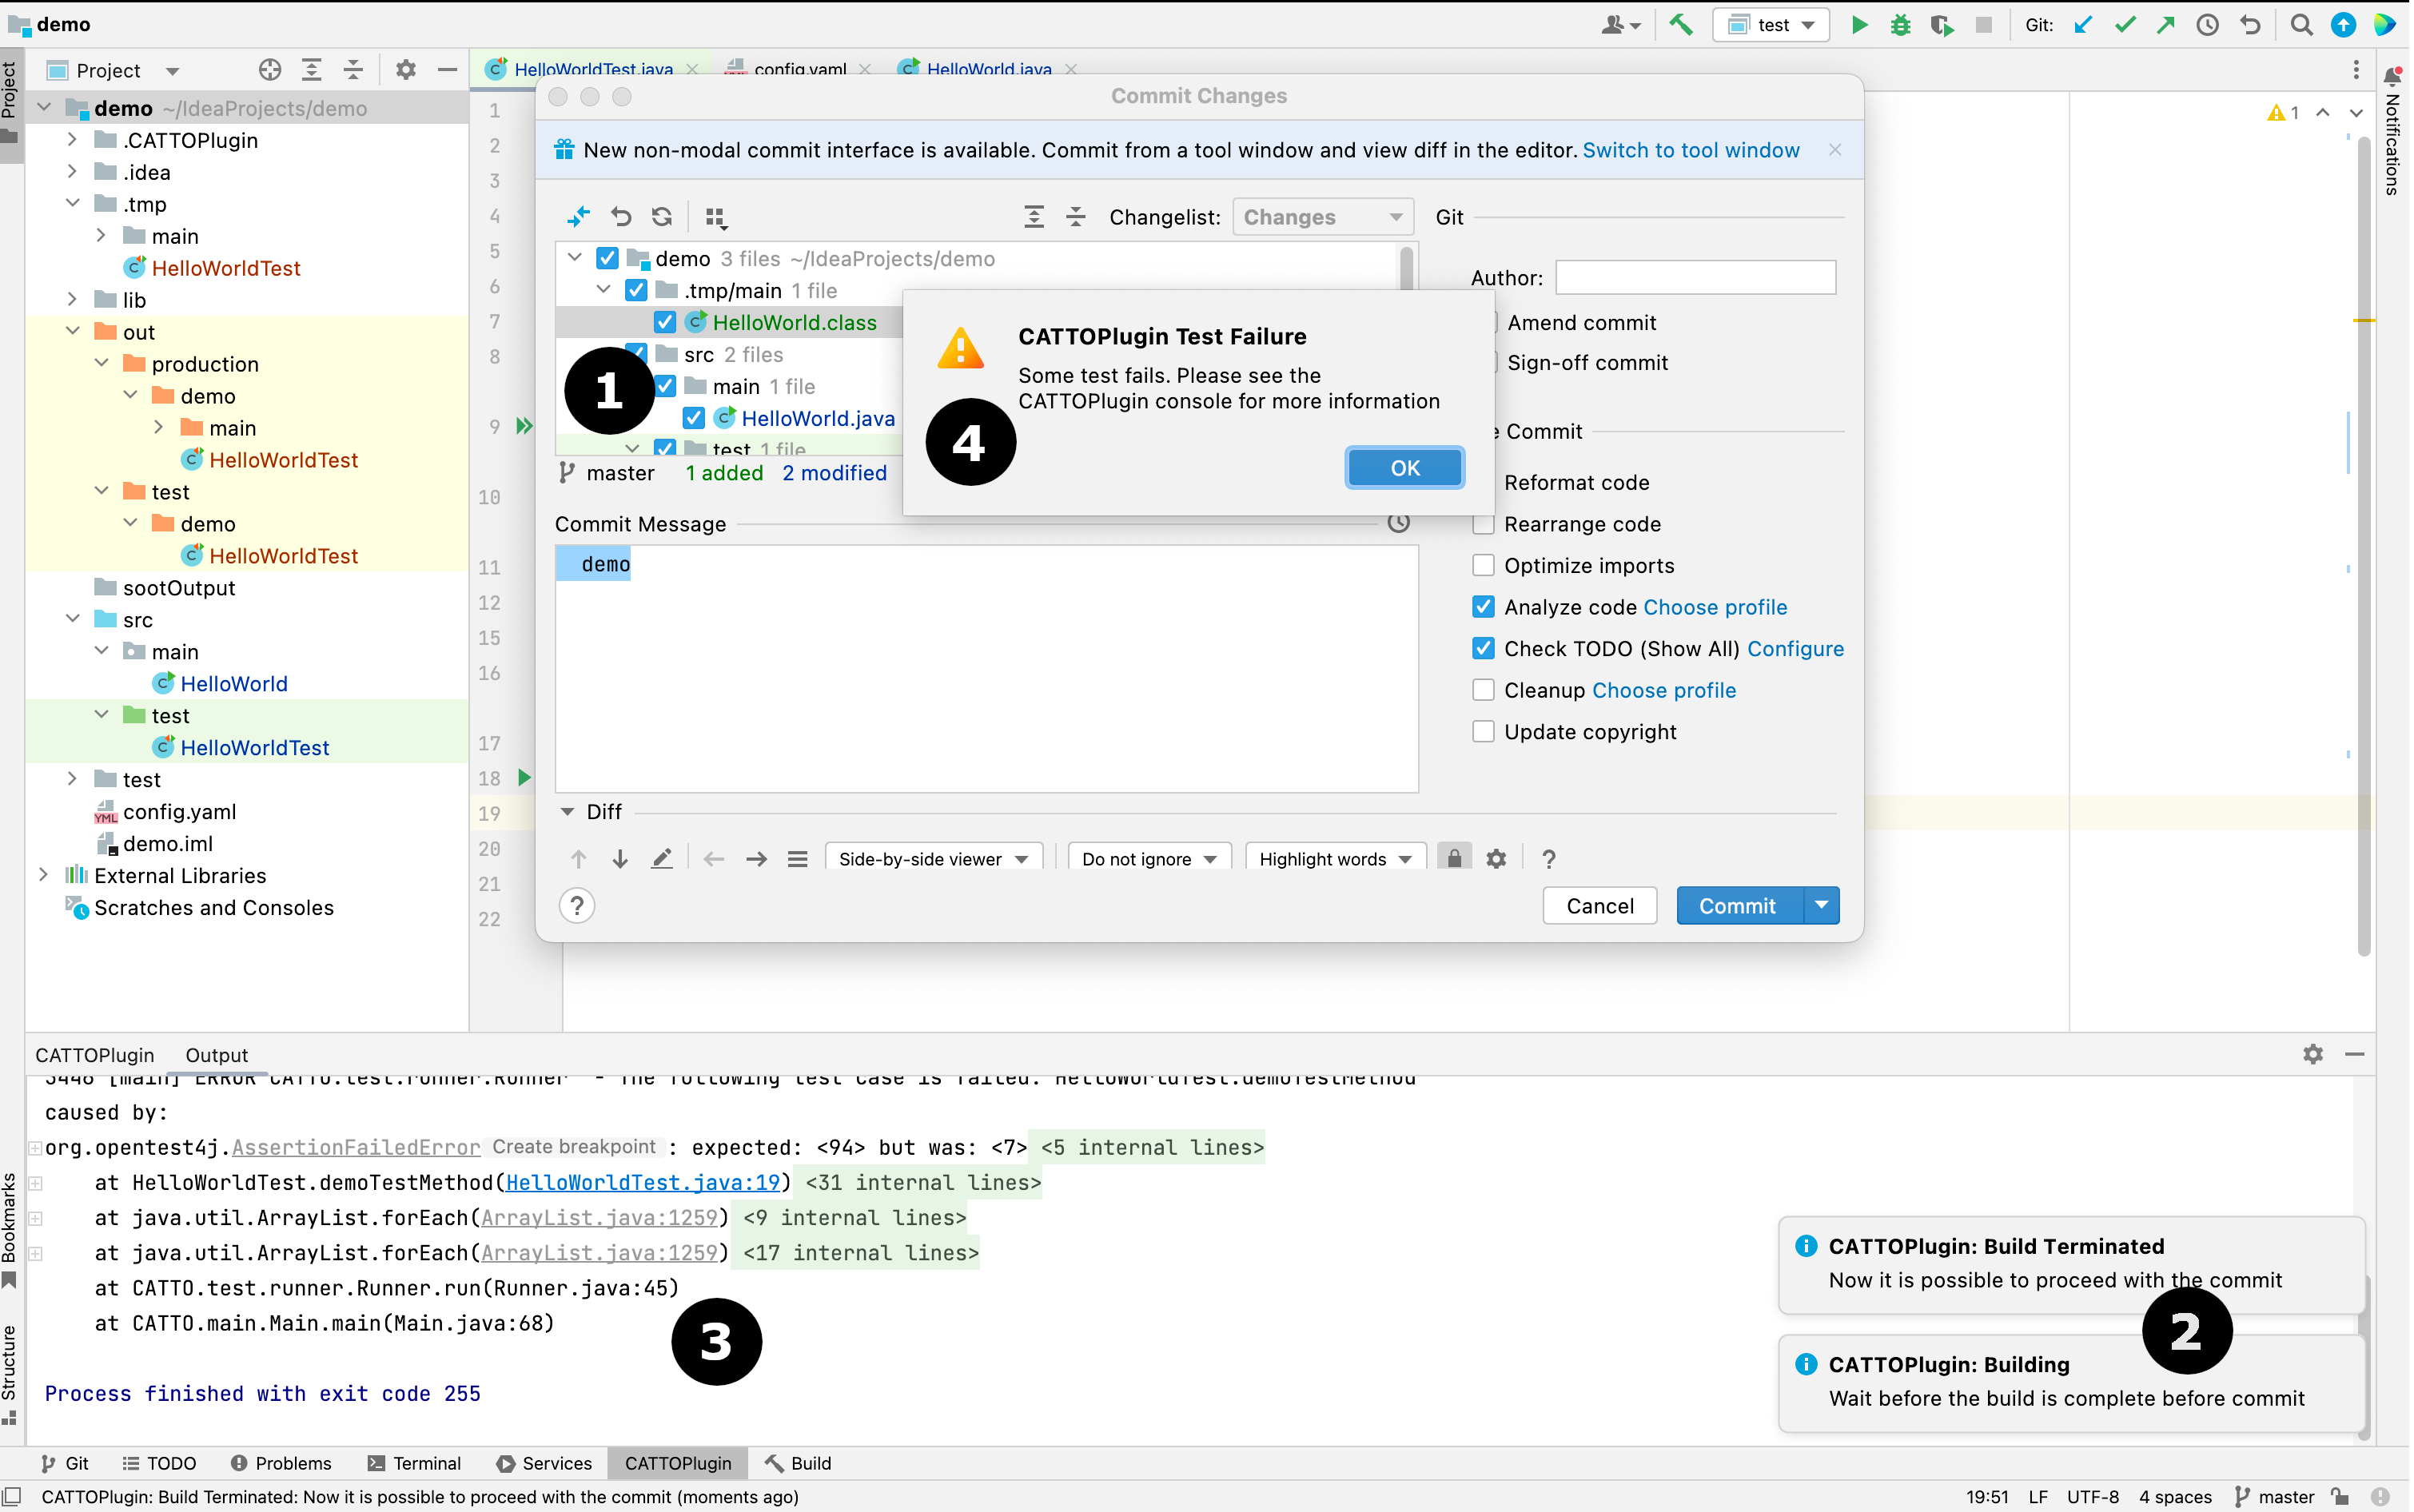Expand the External Libraries tree node
This screenshot has height=1512, width=2414.
pyautogui.click(x=43, y=875)
